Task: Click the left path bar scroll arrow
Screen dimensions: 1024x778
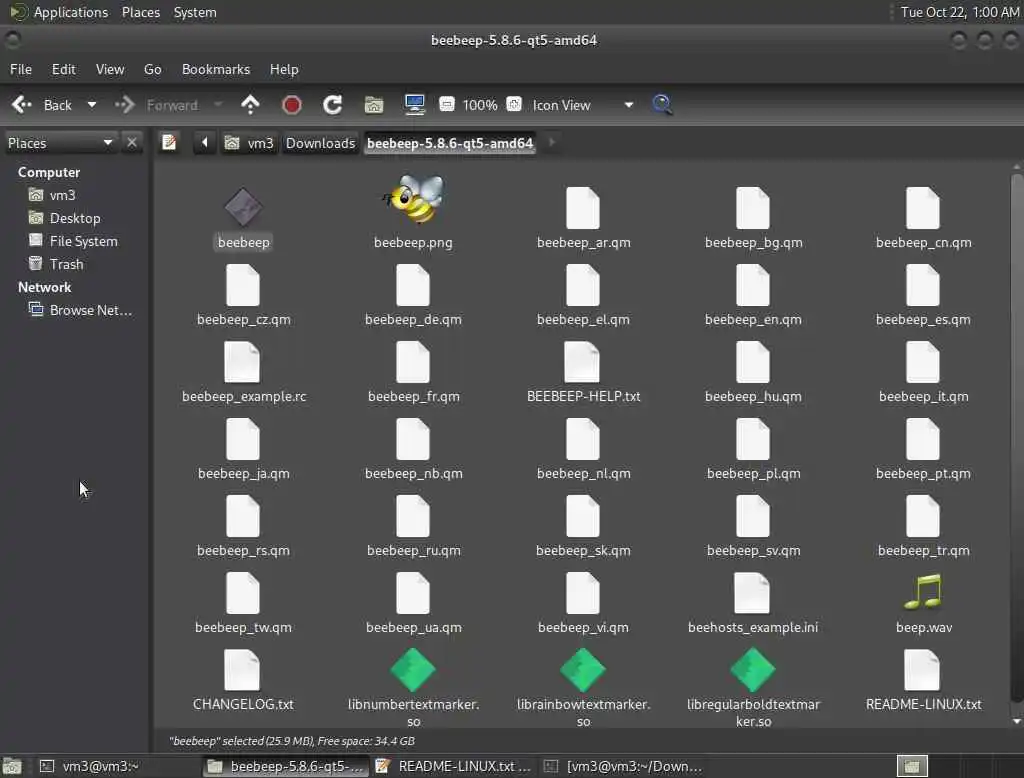Action: [x=204, y=142]
